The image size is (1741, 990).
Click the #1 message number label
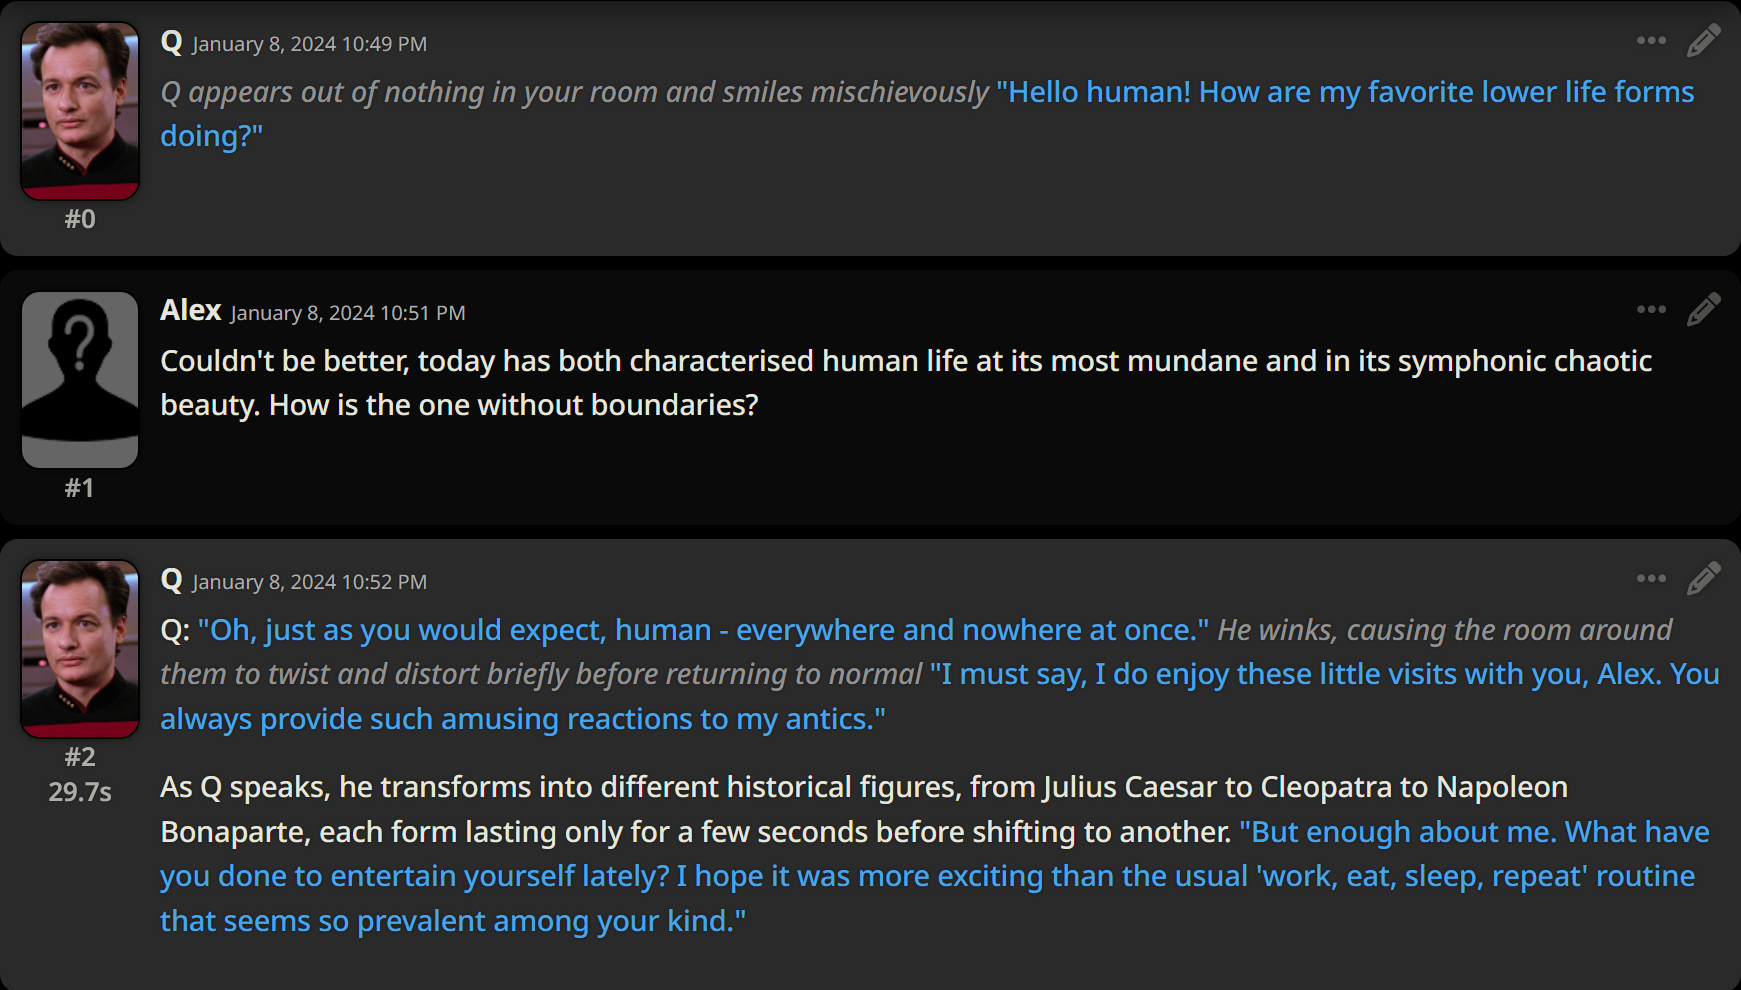80,488
